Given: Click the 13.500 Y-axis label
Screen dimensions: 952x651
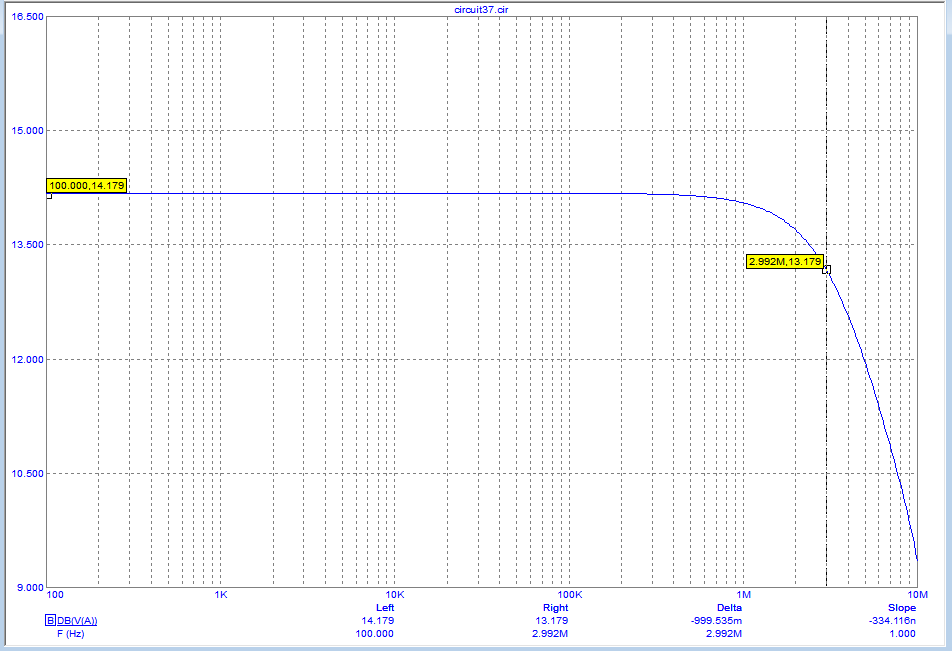Looking at the screenshot, I should pos(28,245).
